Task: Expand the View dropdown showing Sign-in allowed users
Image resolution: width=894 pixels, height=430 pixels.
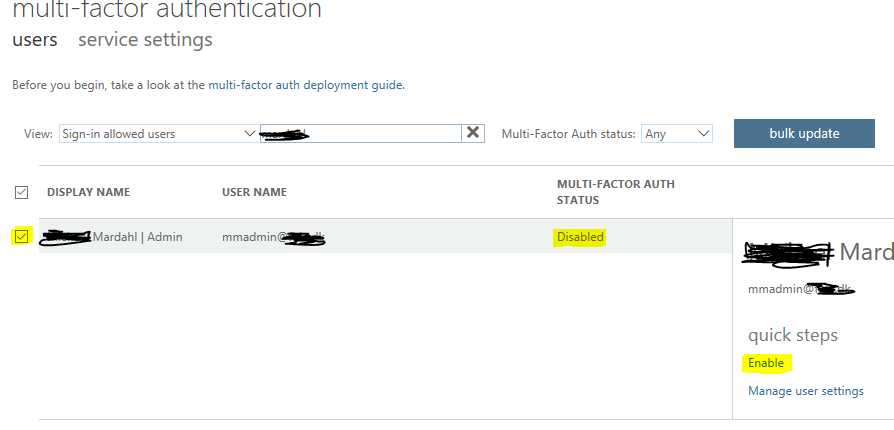Action: 158,133
